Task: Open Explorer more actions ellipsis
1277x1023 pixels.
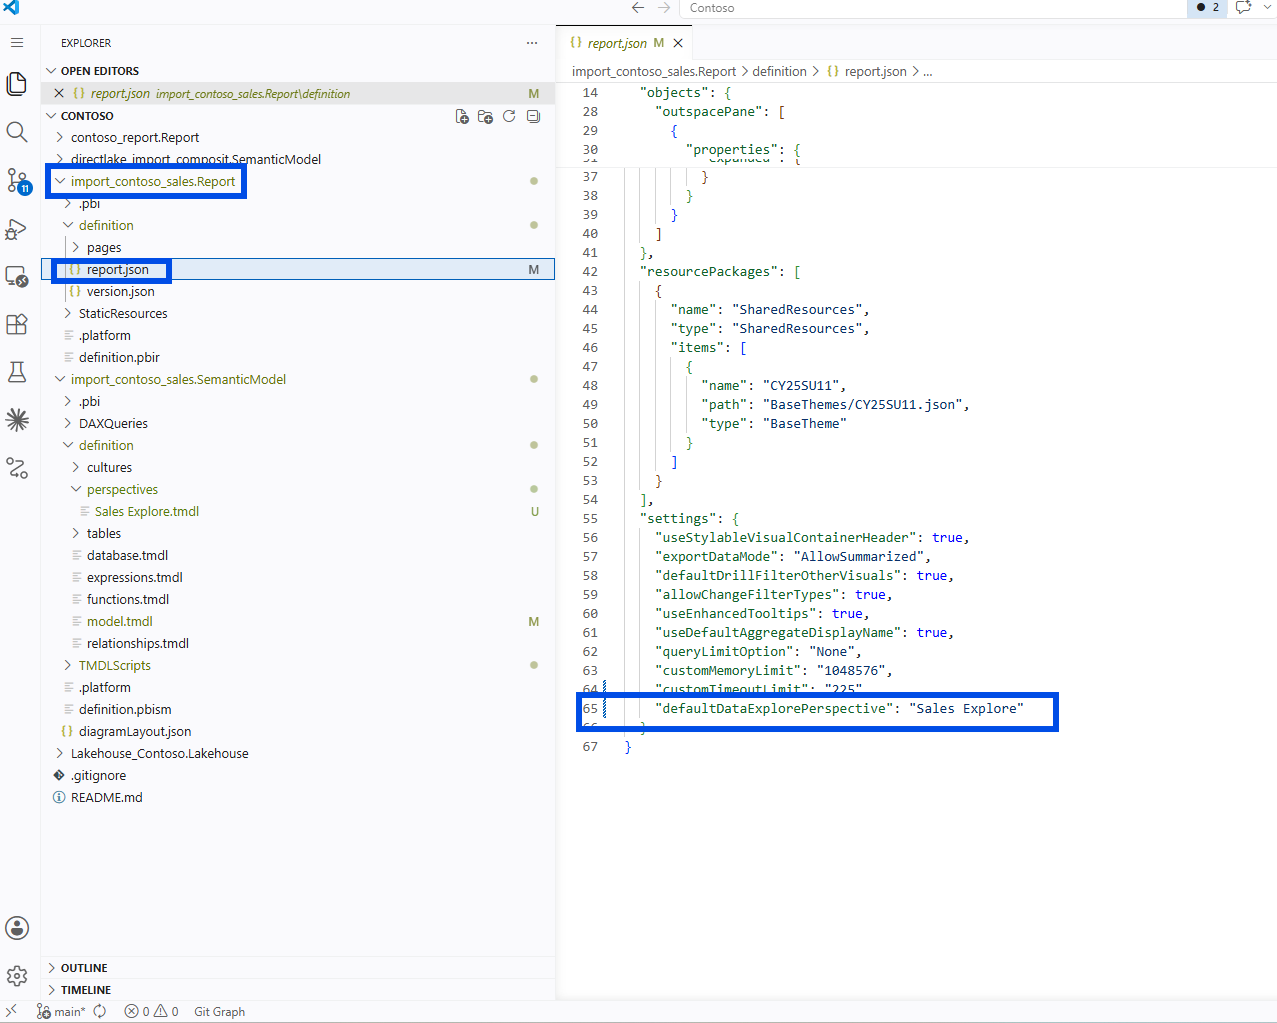Action: click(532, 43)
